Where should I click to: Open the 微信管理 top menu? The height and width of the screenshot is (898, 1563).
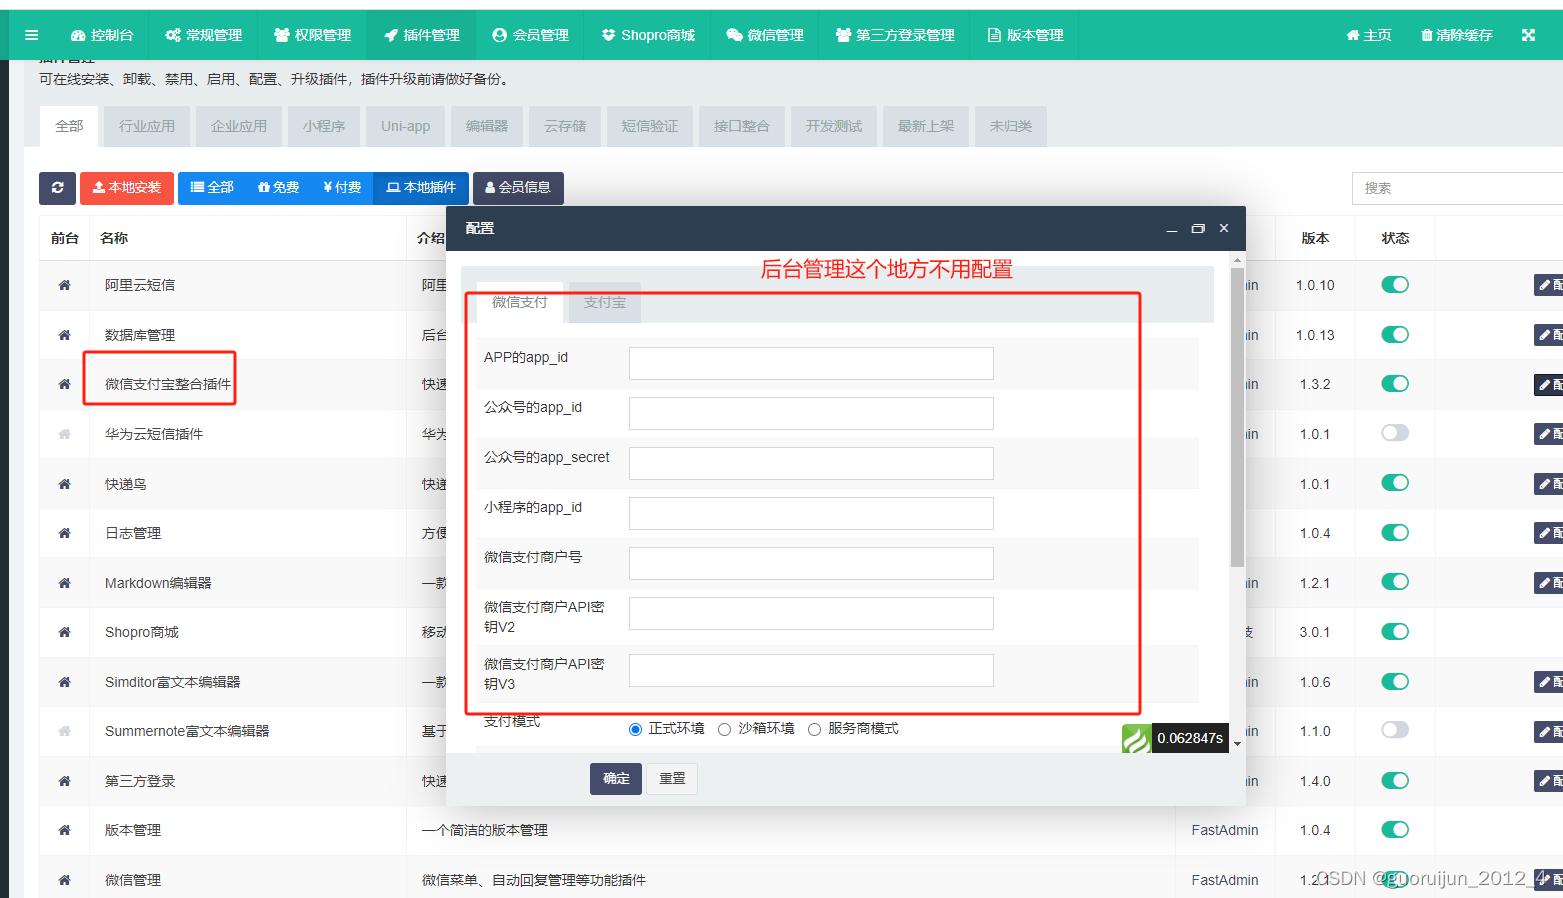point(765,35)
